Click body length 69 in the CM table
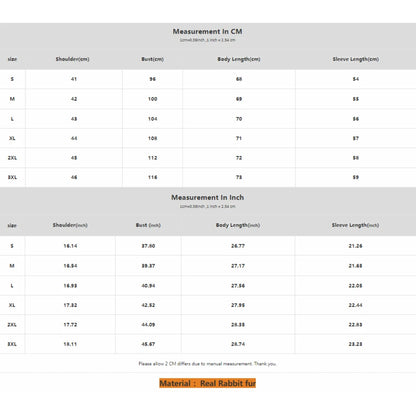This screenshot has width=416, height=416. coord(239,99)
